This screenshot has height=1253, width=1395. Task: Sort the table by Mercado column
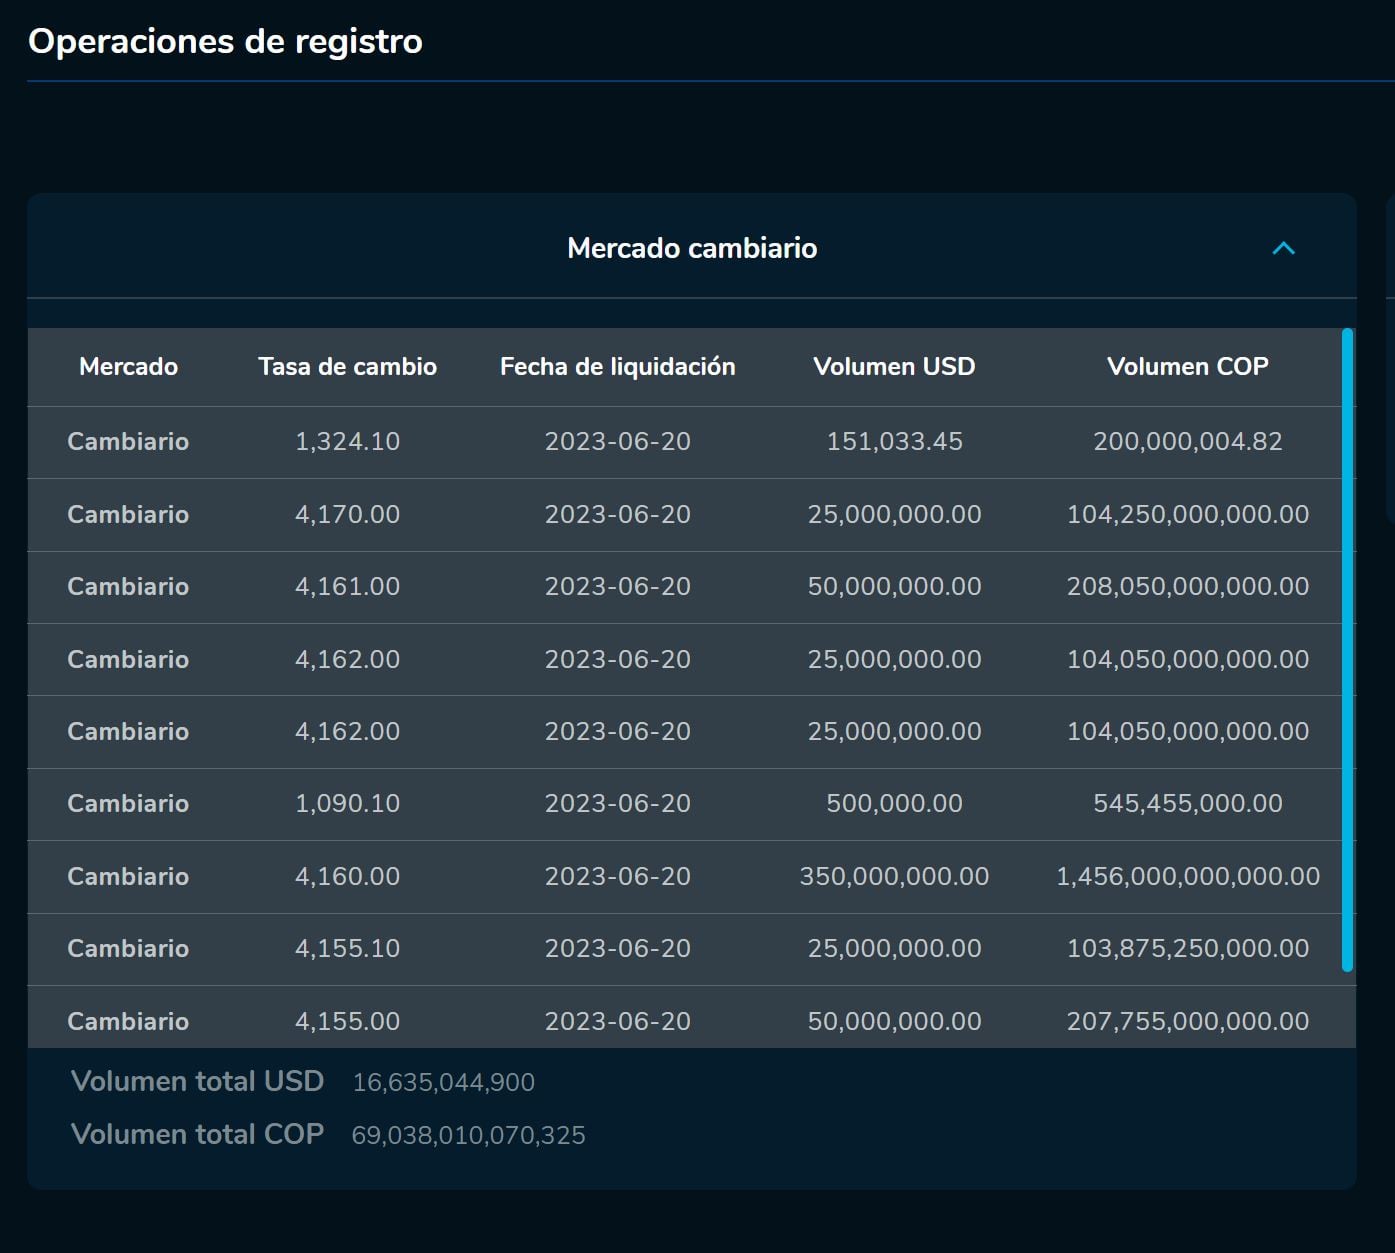pos(128,366)
